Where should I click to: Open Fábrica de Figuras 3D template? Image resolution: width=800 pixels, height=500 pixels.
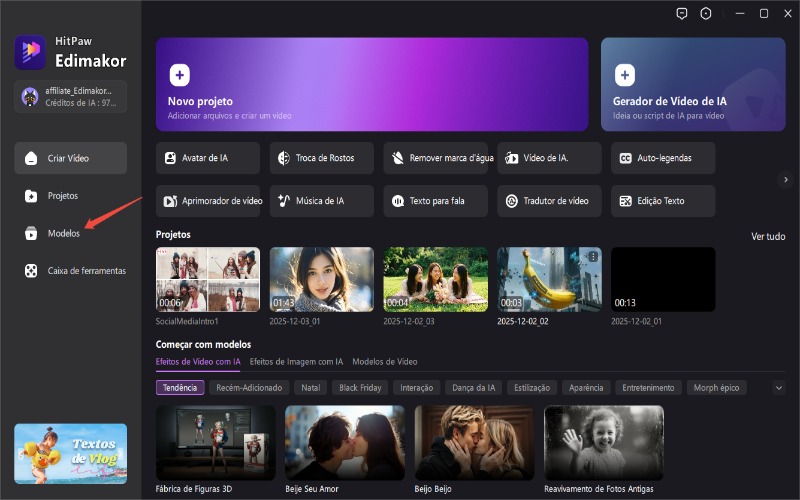216,443
